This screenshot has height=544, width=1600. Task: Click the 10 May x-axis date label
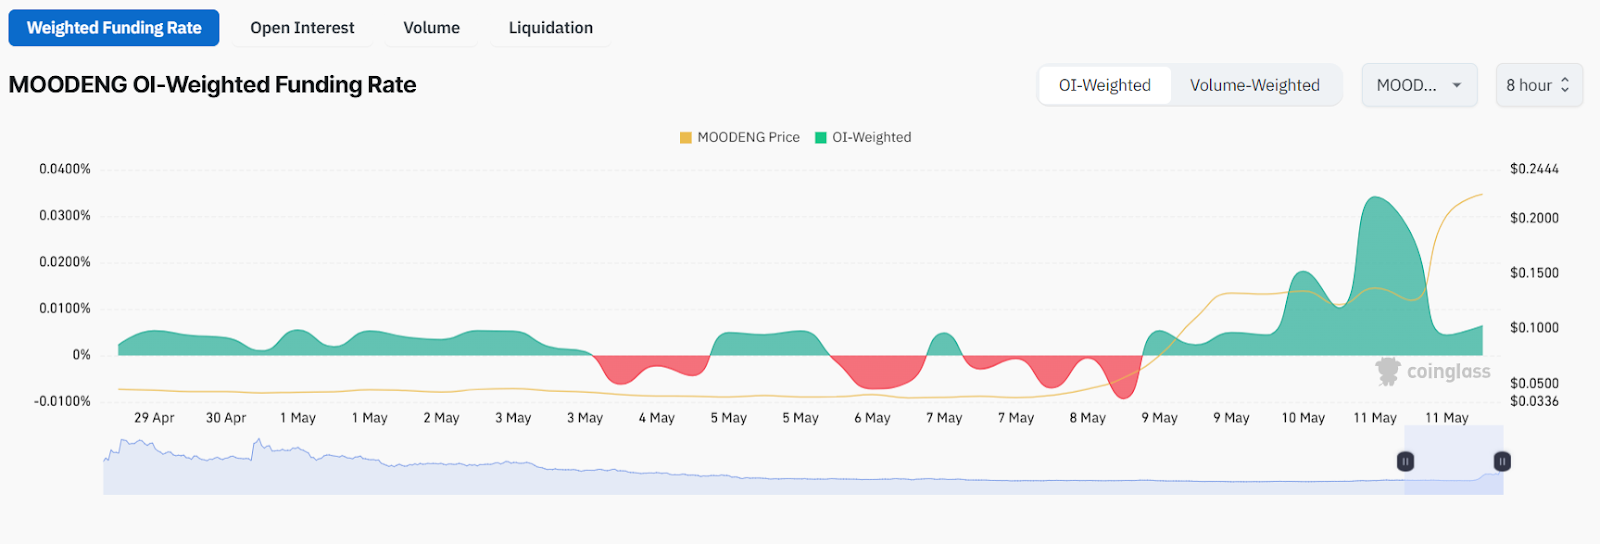coord(1303,418)
